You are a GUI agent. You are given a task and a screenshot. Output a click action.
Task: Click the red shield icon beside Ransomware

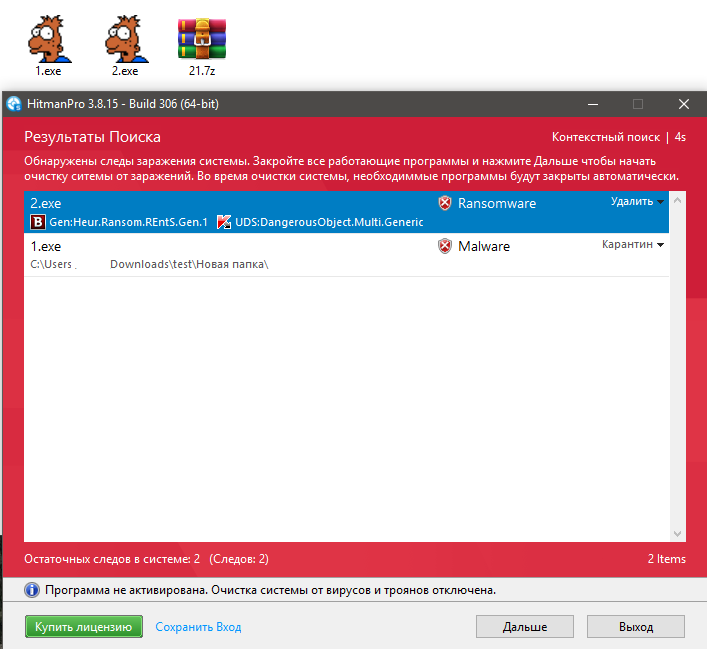click(x=445, y=203)
